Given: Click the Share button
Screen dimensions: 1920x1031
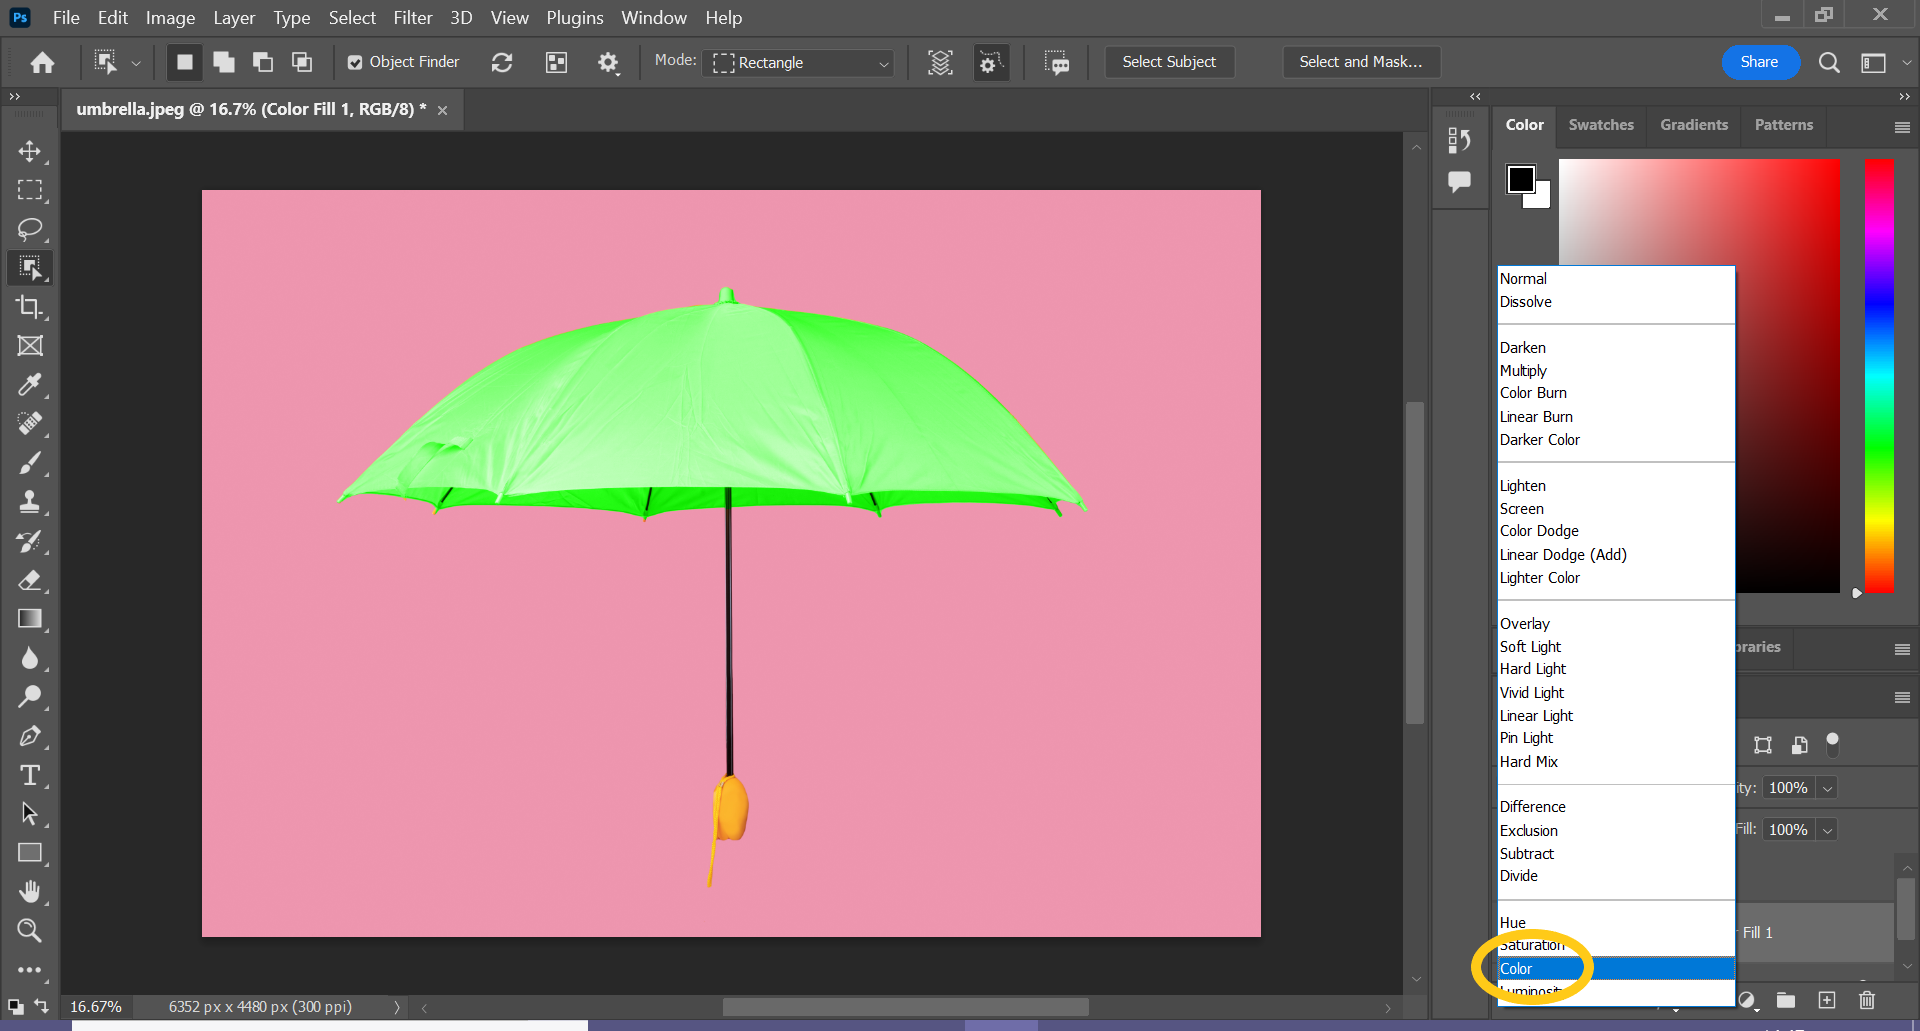Looking at the screenshot, I should click(1760, 62).
